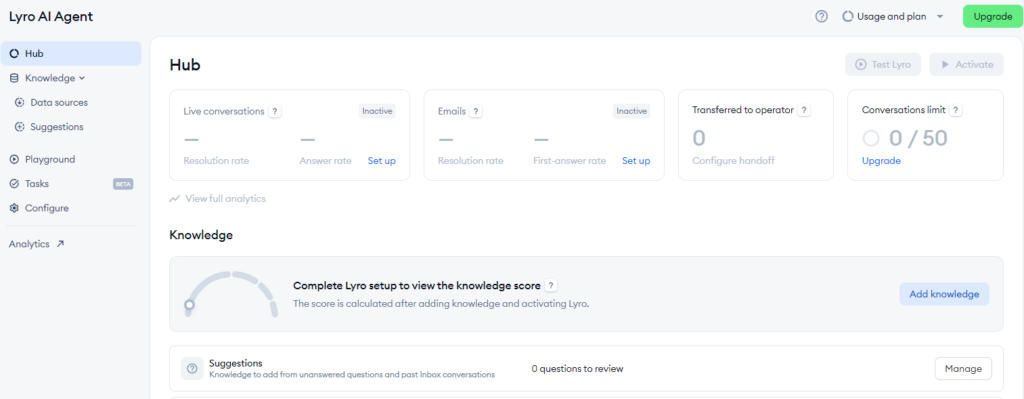Click the Manage button for Suggestions
The width and height of the screenshot is (1024, 399).
pos(963,369)
